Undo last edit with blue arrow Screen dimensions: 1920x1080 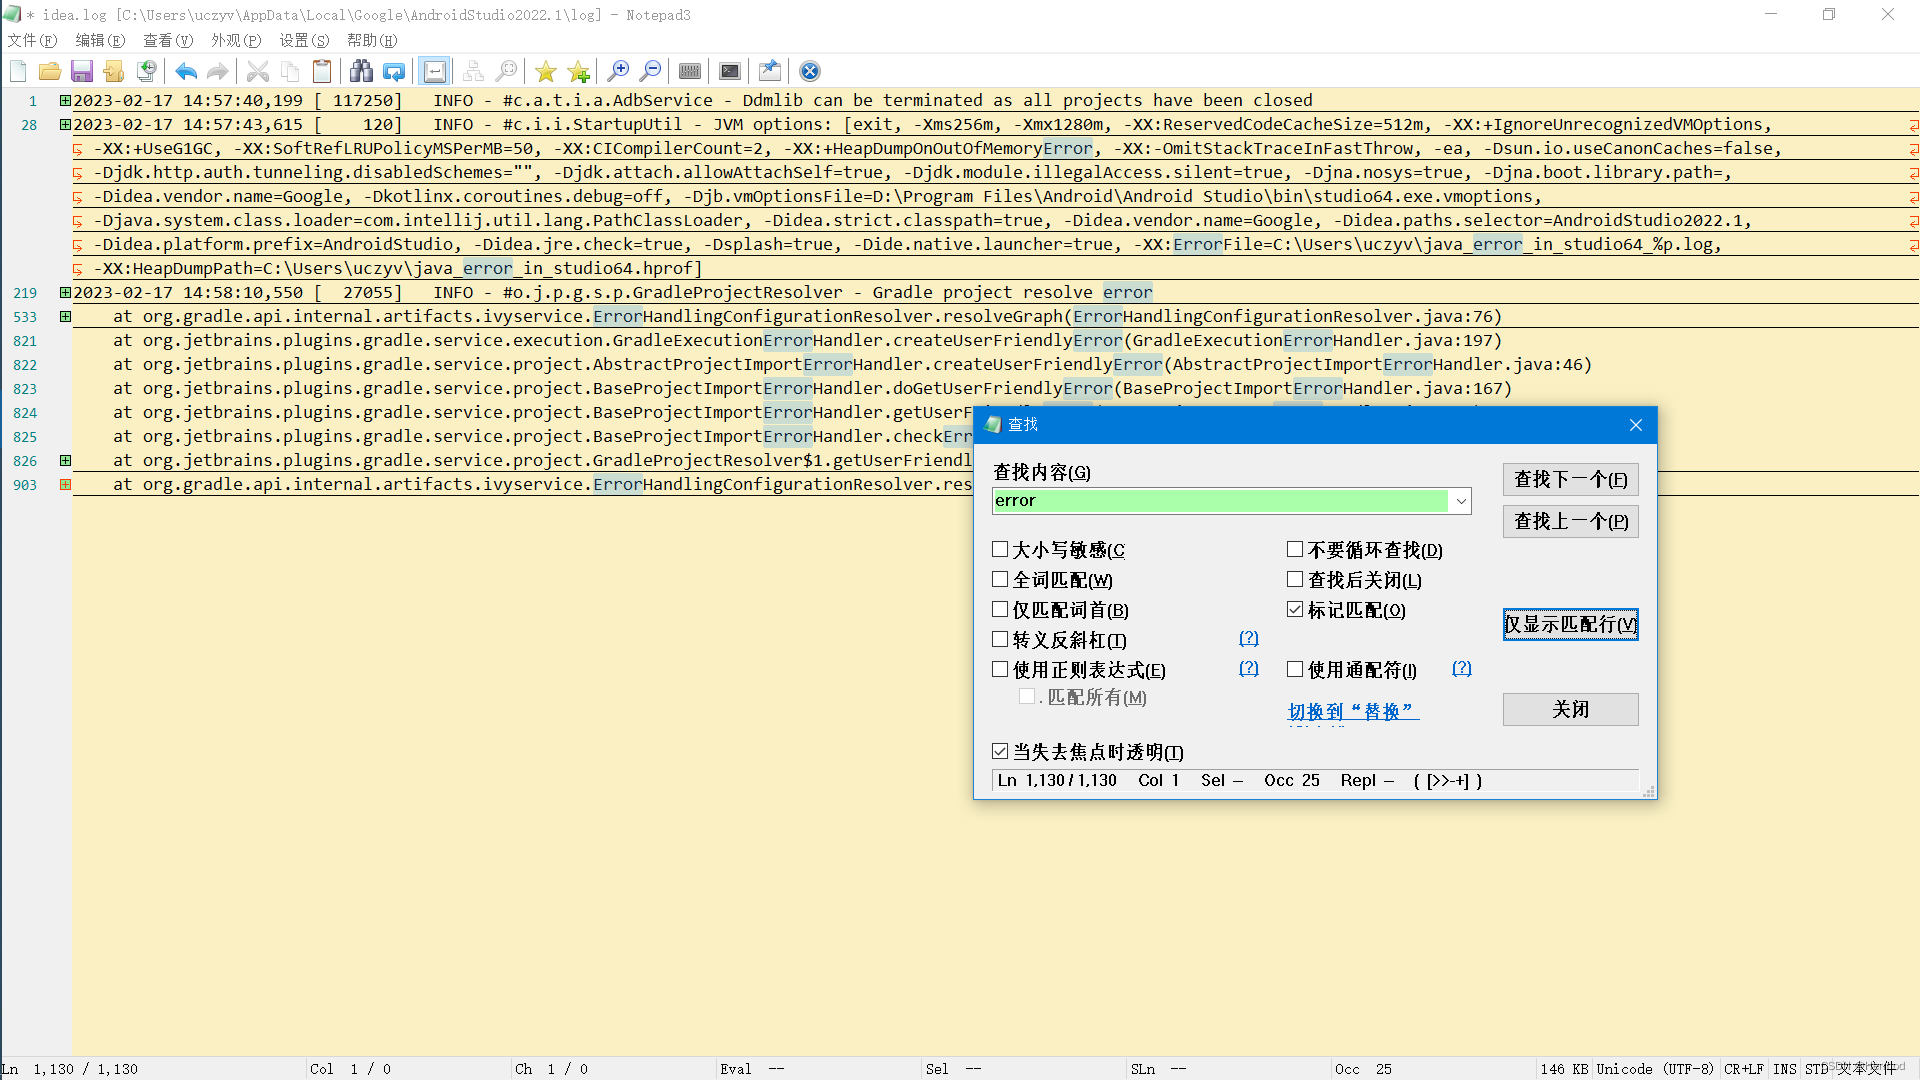(x=186, y=71)
